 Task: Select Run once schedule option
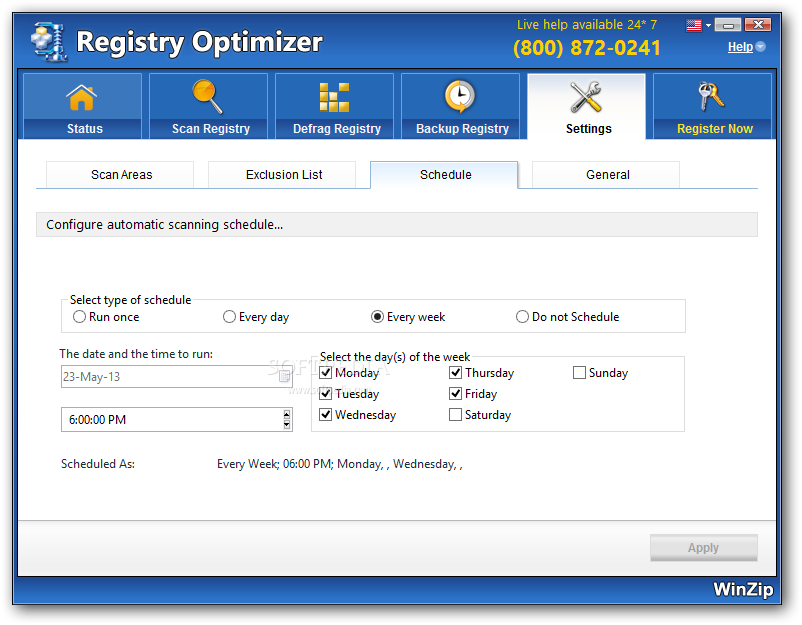point(79,317)
